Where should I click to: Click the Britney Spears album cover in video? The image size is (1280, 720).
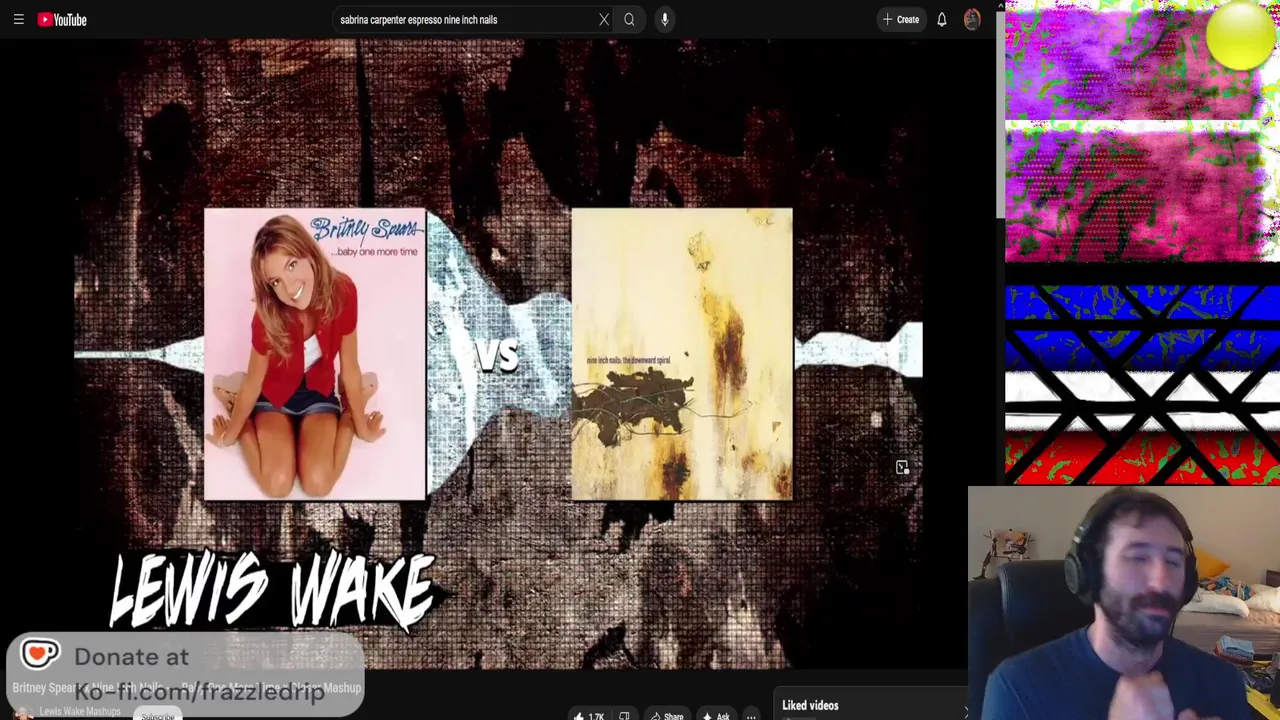point(315,354)
